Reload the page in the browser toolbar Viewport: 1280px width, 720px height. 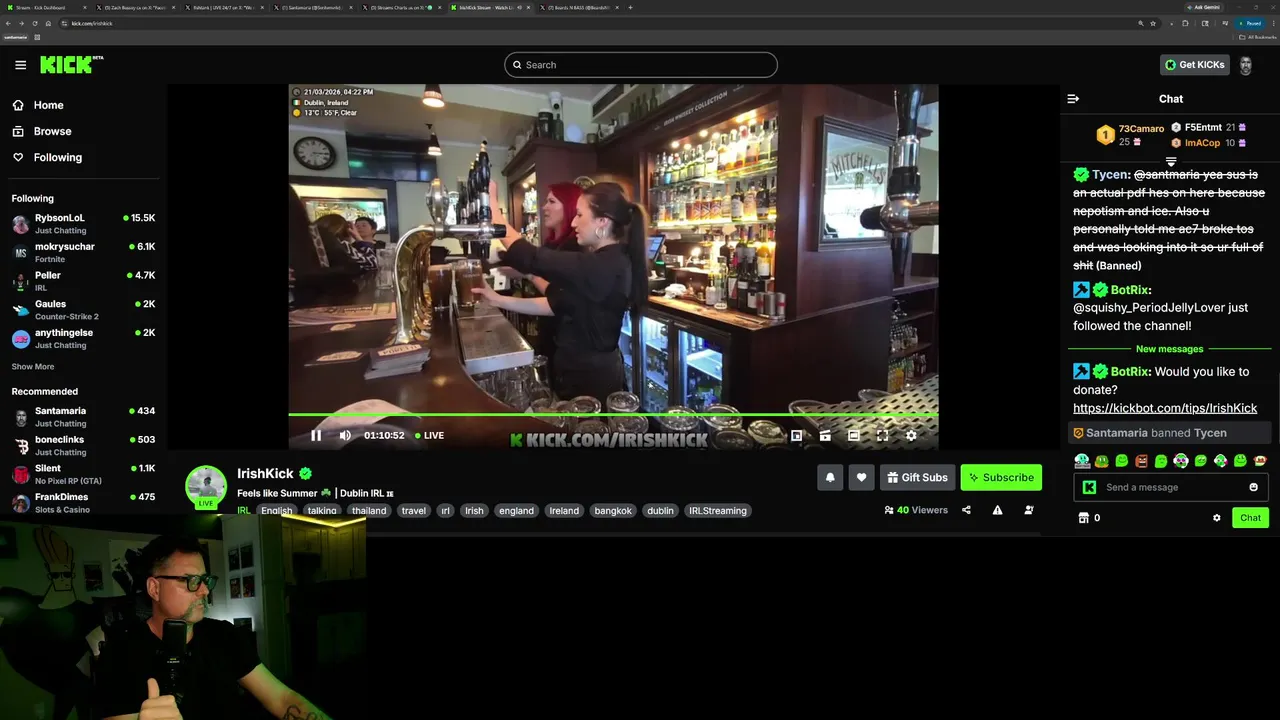click(36, 23)
